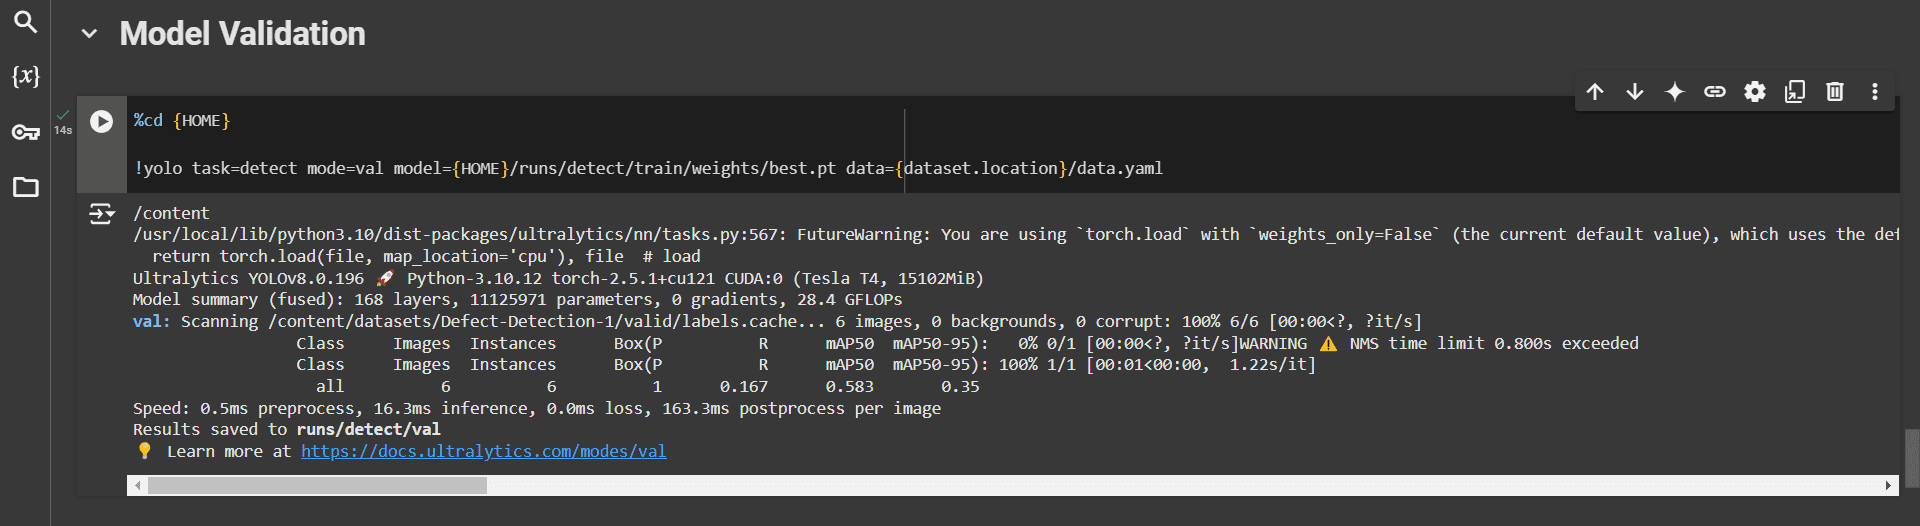Mirror cell in tab

[x=1795, y=92]
